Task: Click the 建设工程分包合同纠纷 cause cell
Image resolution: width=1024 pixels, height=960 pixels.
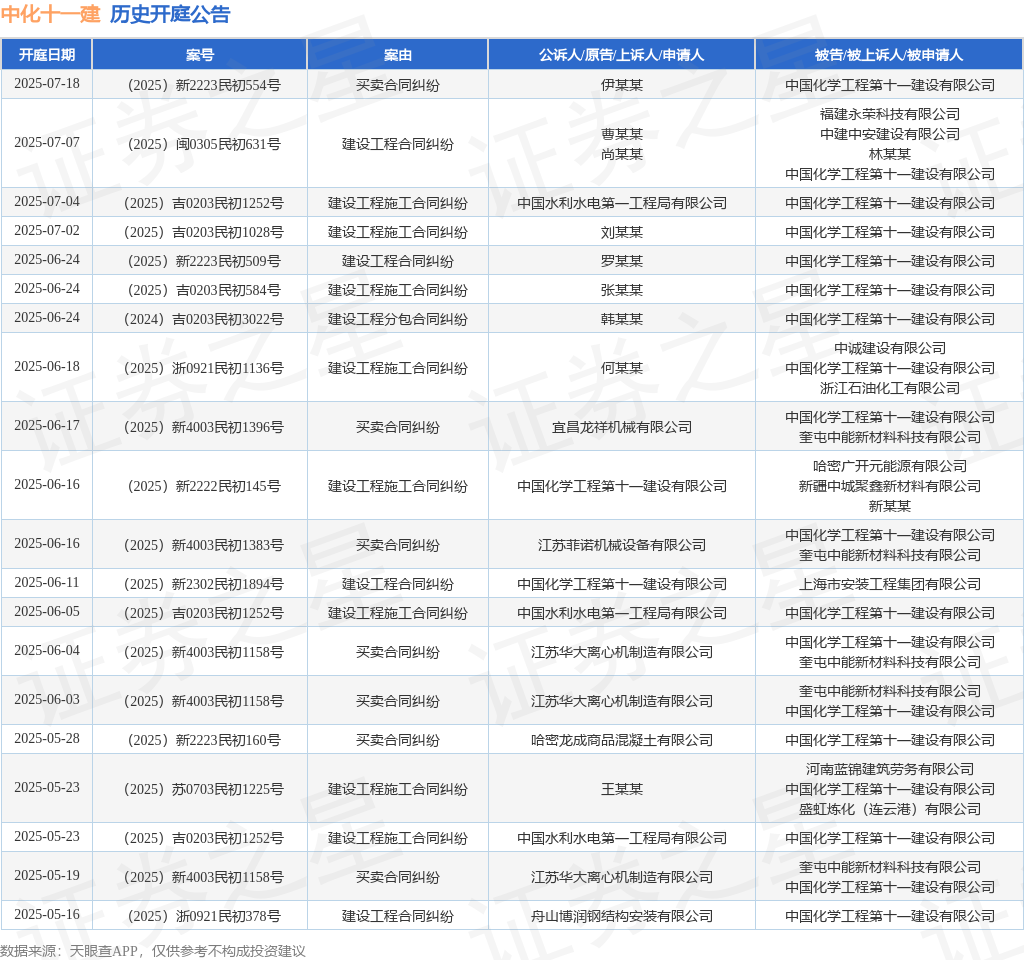Action: click(397, 319)
